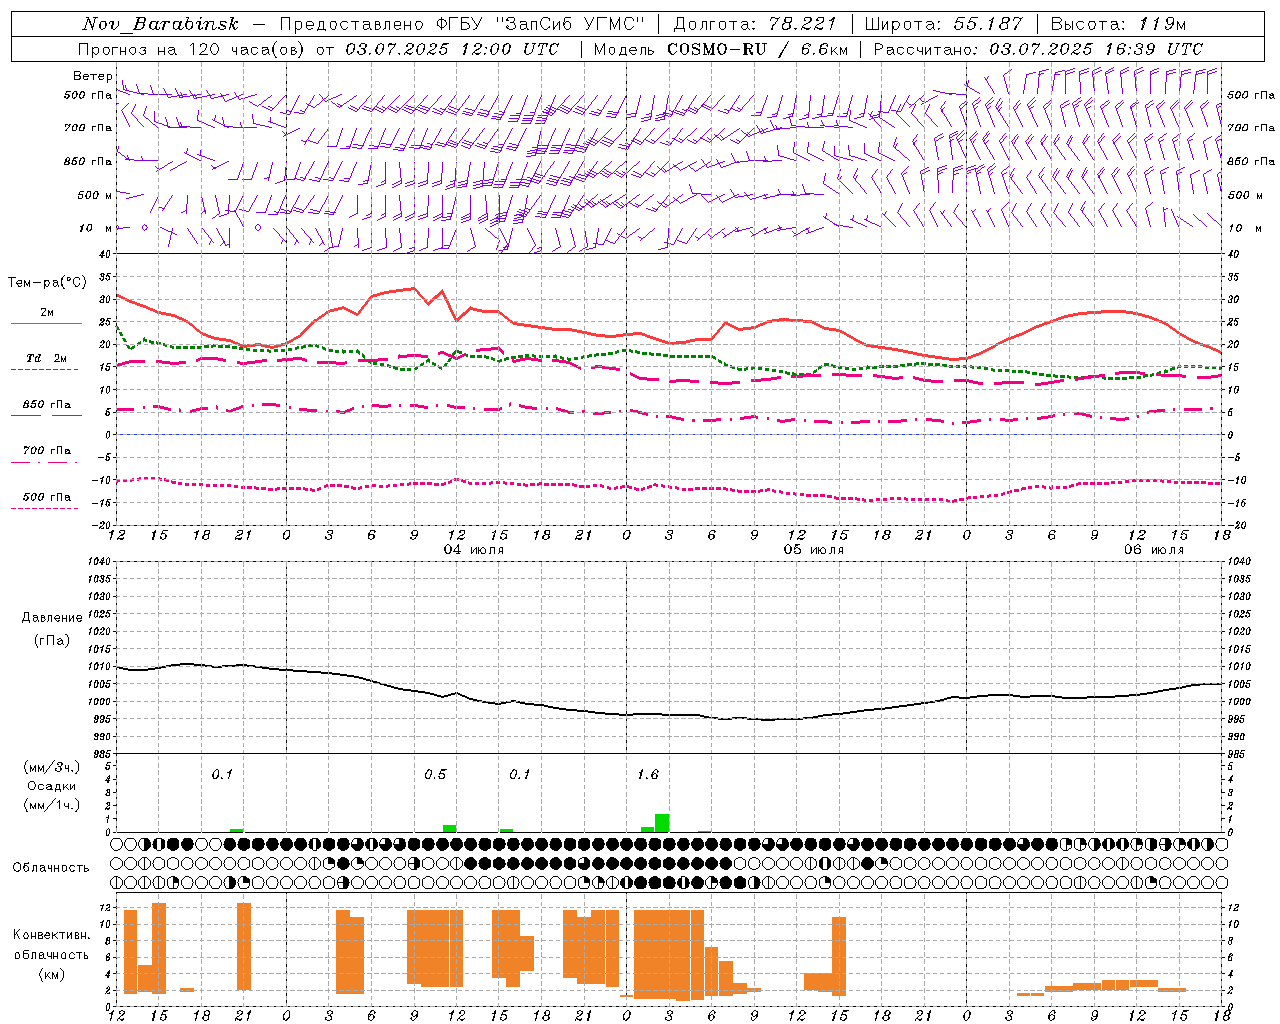Click the 'Высота: 119м' elevation value
Screen dimensions: 1280x1024
[1118, 24]
